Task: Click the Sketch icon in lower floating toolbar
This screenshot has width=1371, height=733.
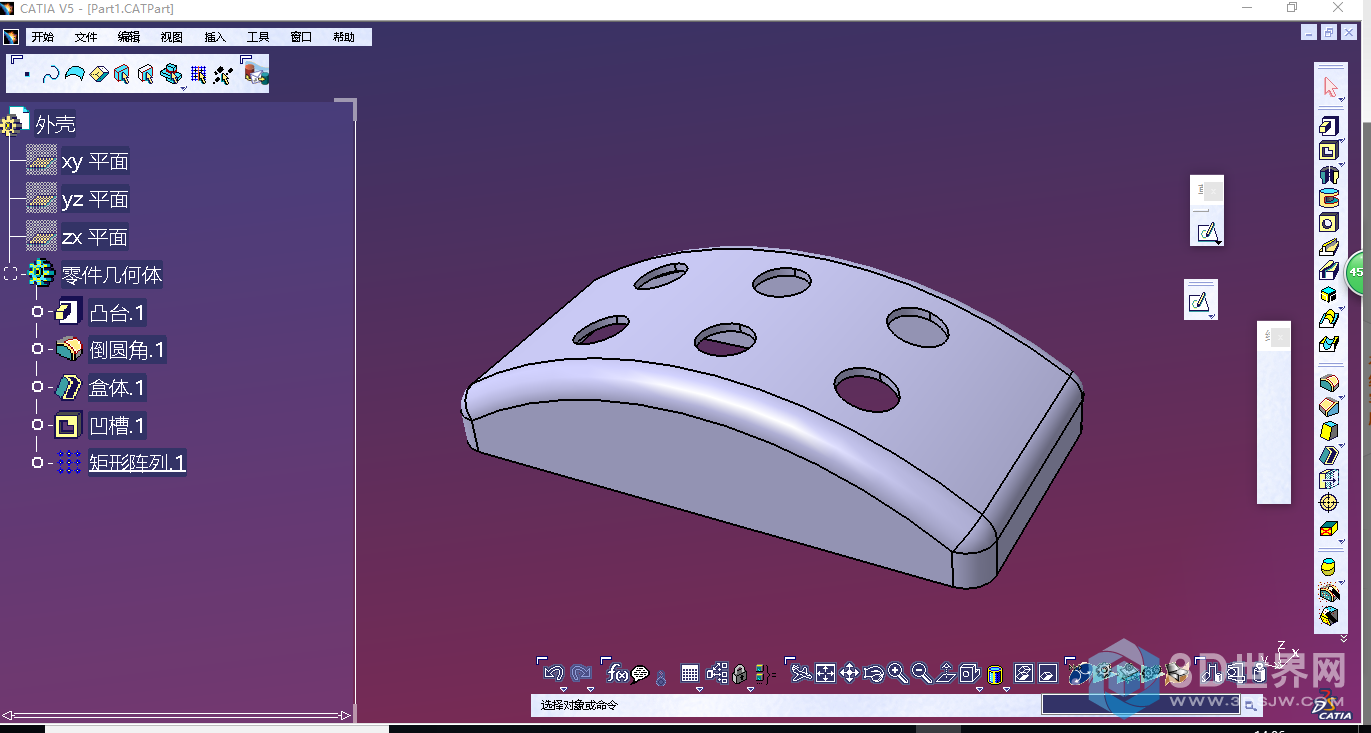Action: [x=1200, y=302]
